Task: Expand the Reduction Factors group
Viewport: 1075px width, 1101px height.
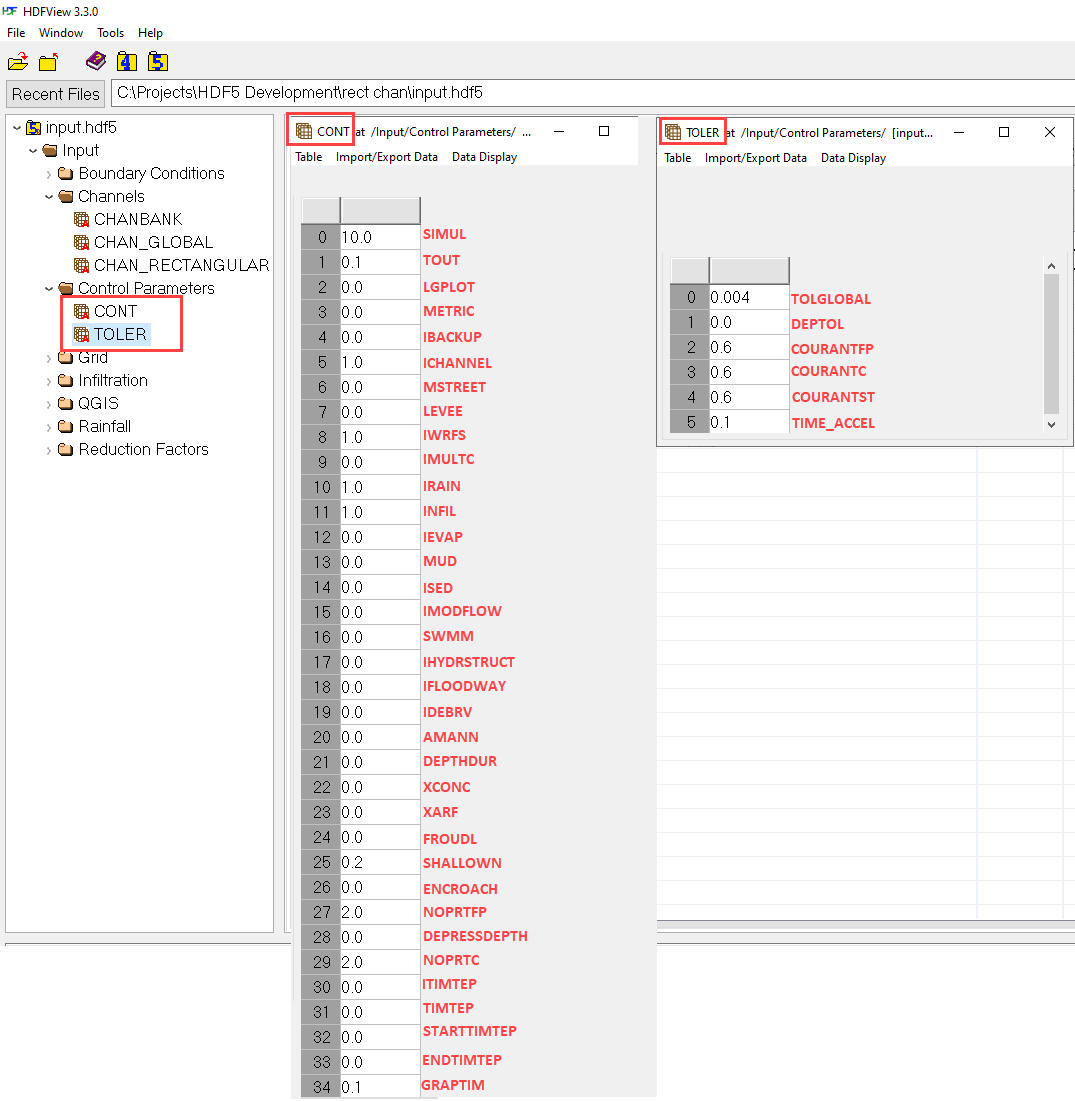Action: pos(49,450)
